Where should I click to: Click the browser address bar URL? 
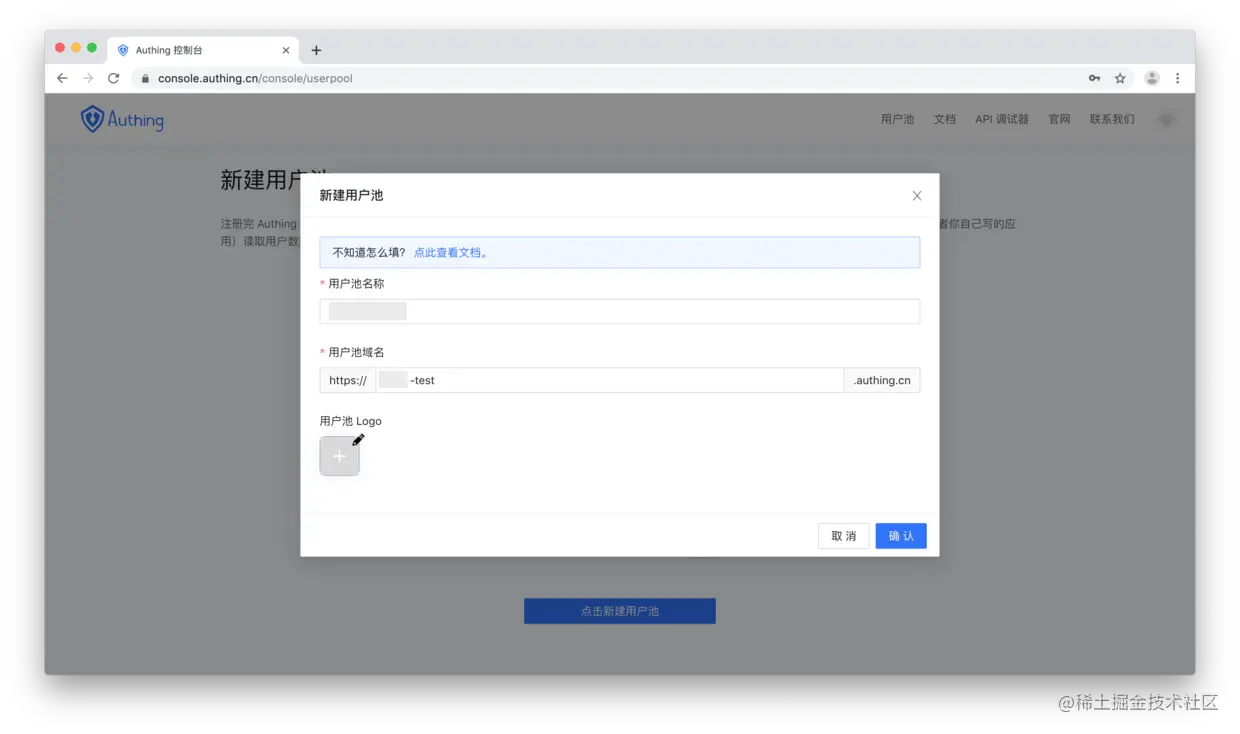255,78
